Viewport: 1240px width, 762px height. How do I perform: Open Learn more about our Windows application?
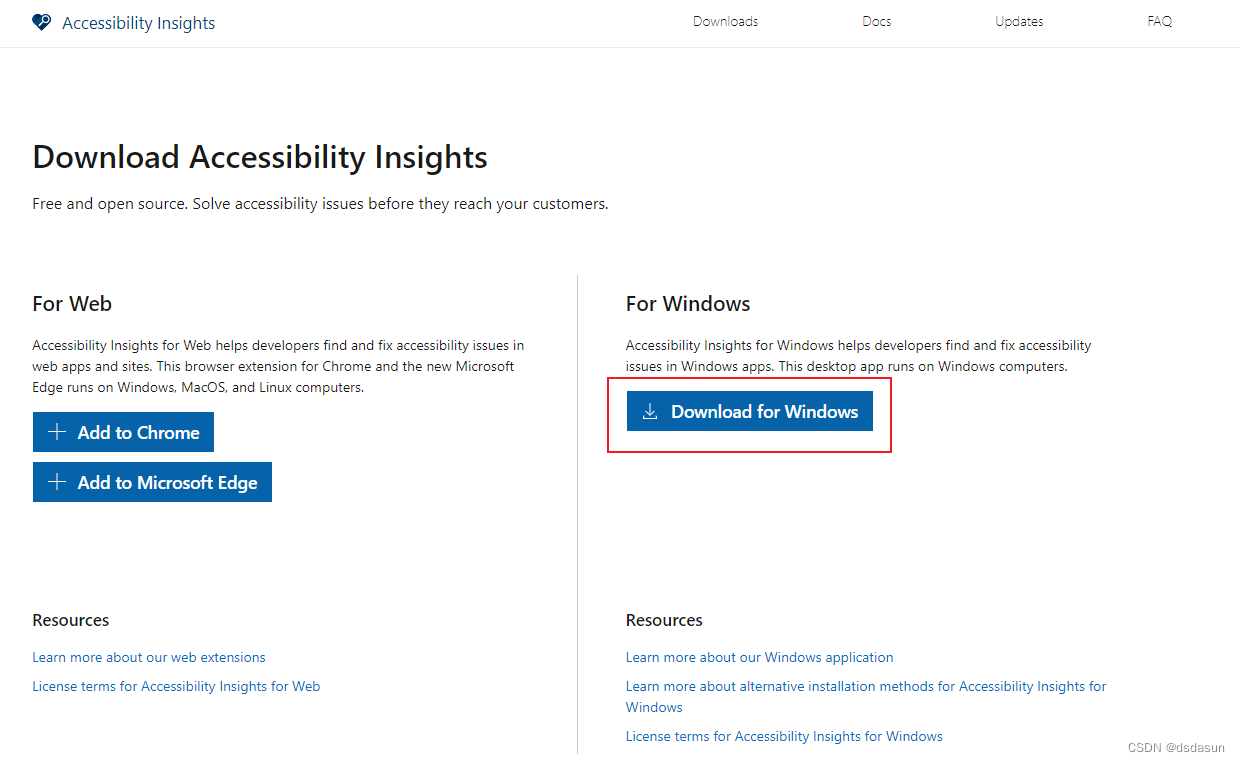click(x=759, y=657)
